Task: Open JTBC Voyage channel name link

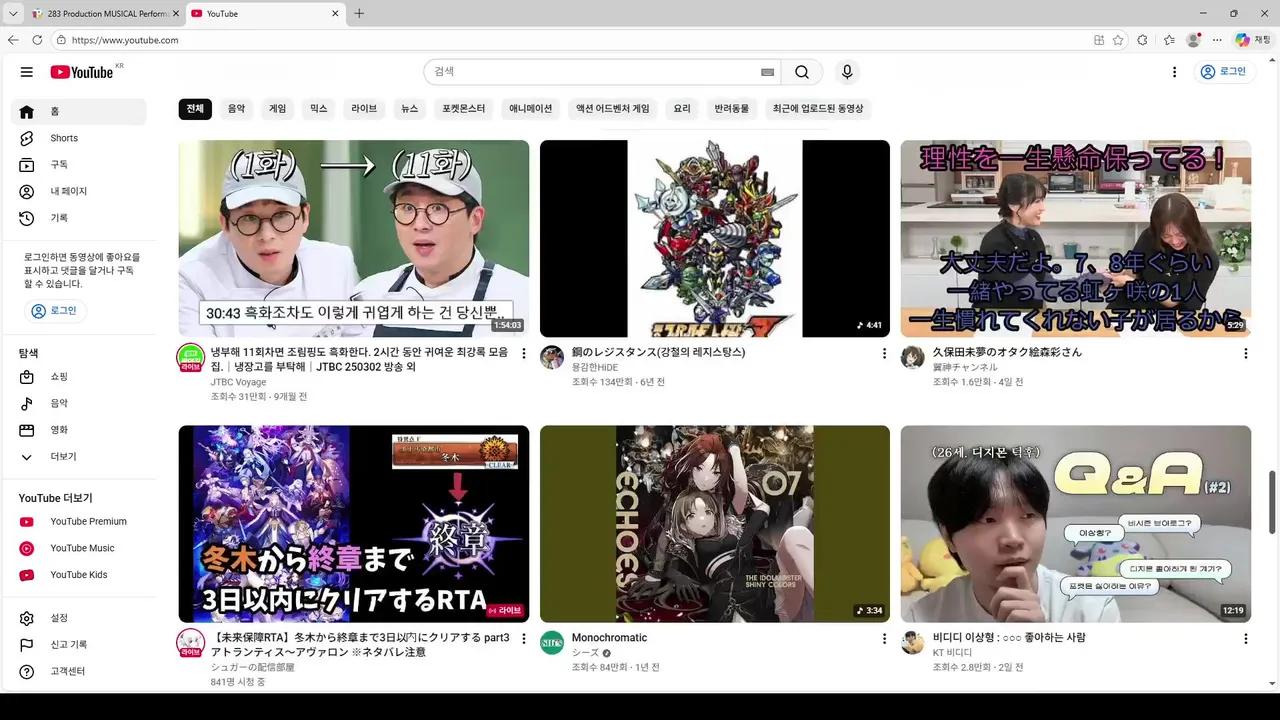Action: pyautogui.click(x=238, y=382)
